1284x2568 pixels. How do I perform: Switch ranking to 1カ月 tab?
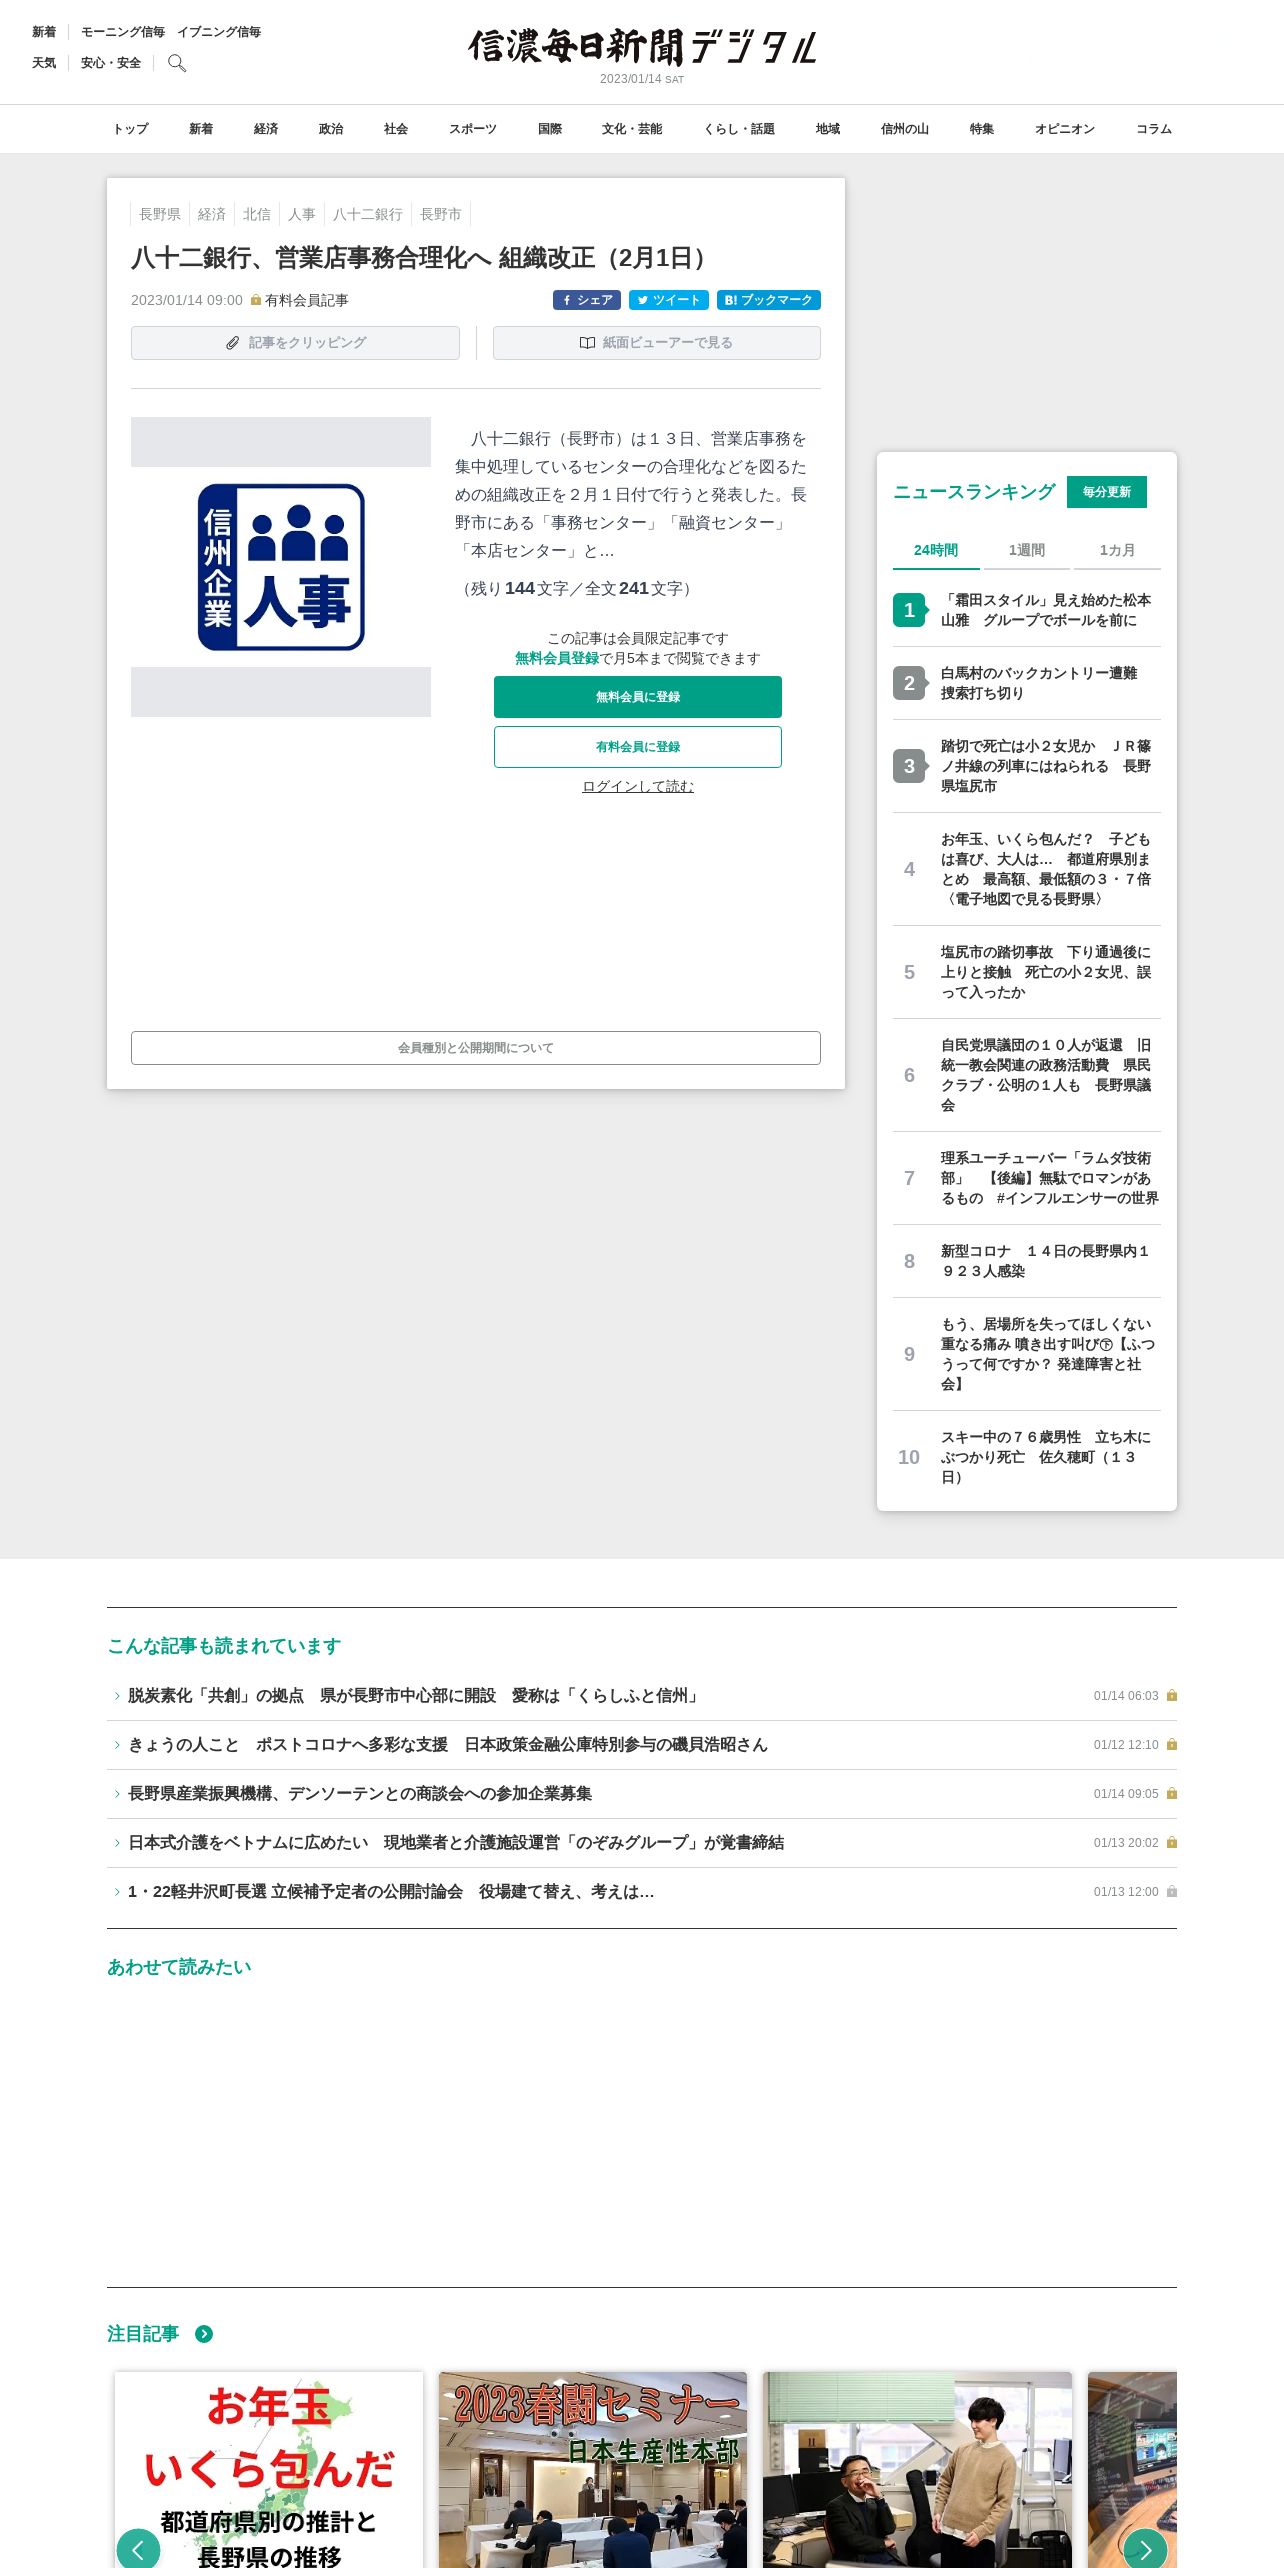[x=1117, y=550]
